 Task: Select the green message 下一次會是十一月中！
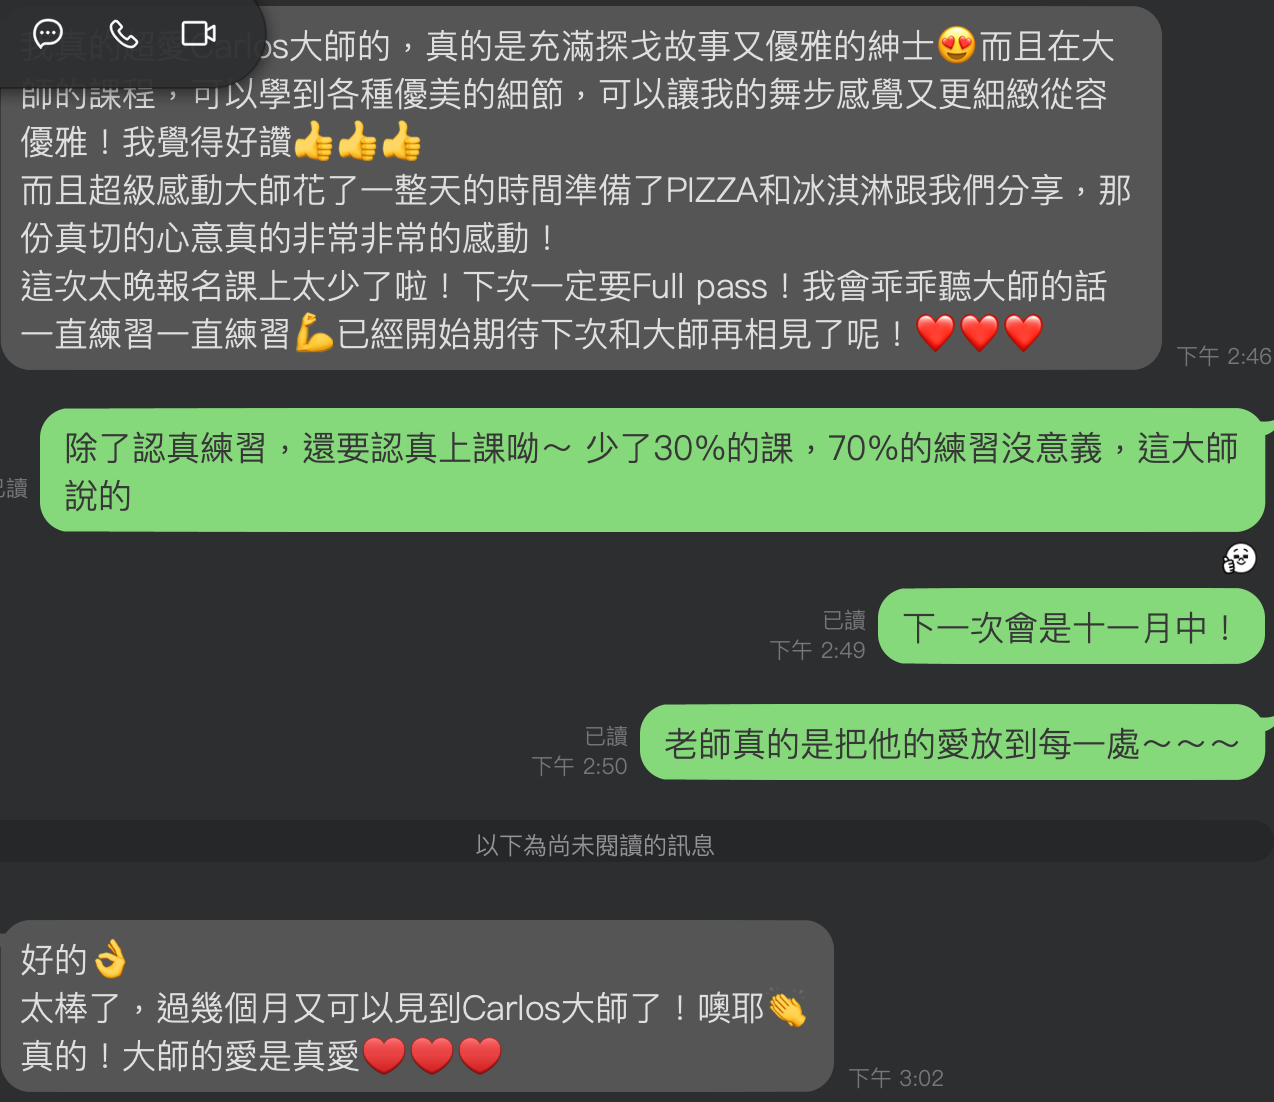pyautogui.click(x=1071, y=627)
